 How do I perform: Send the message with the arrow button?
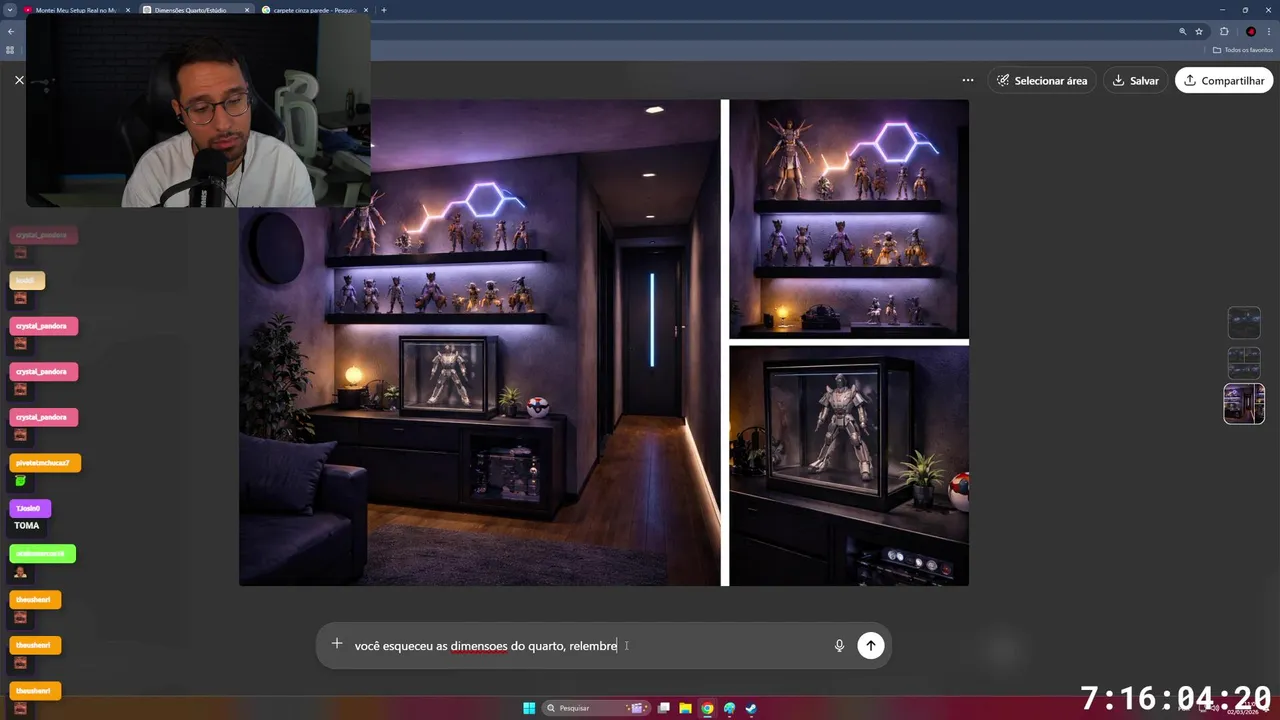(870, 646)
